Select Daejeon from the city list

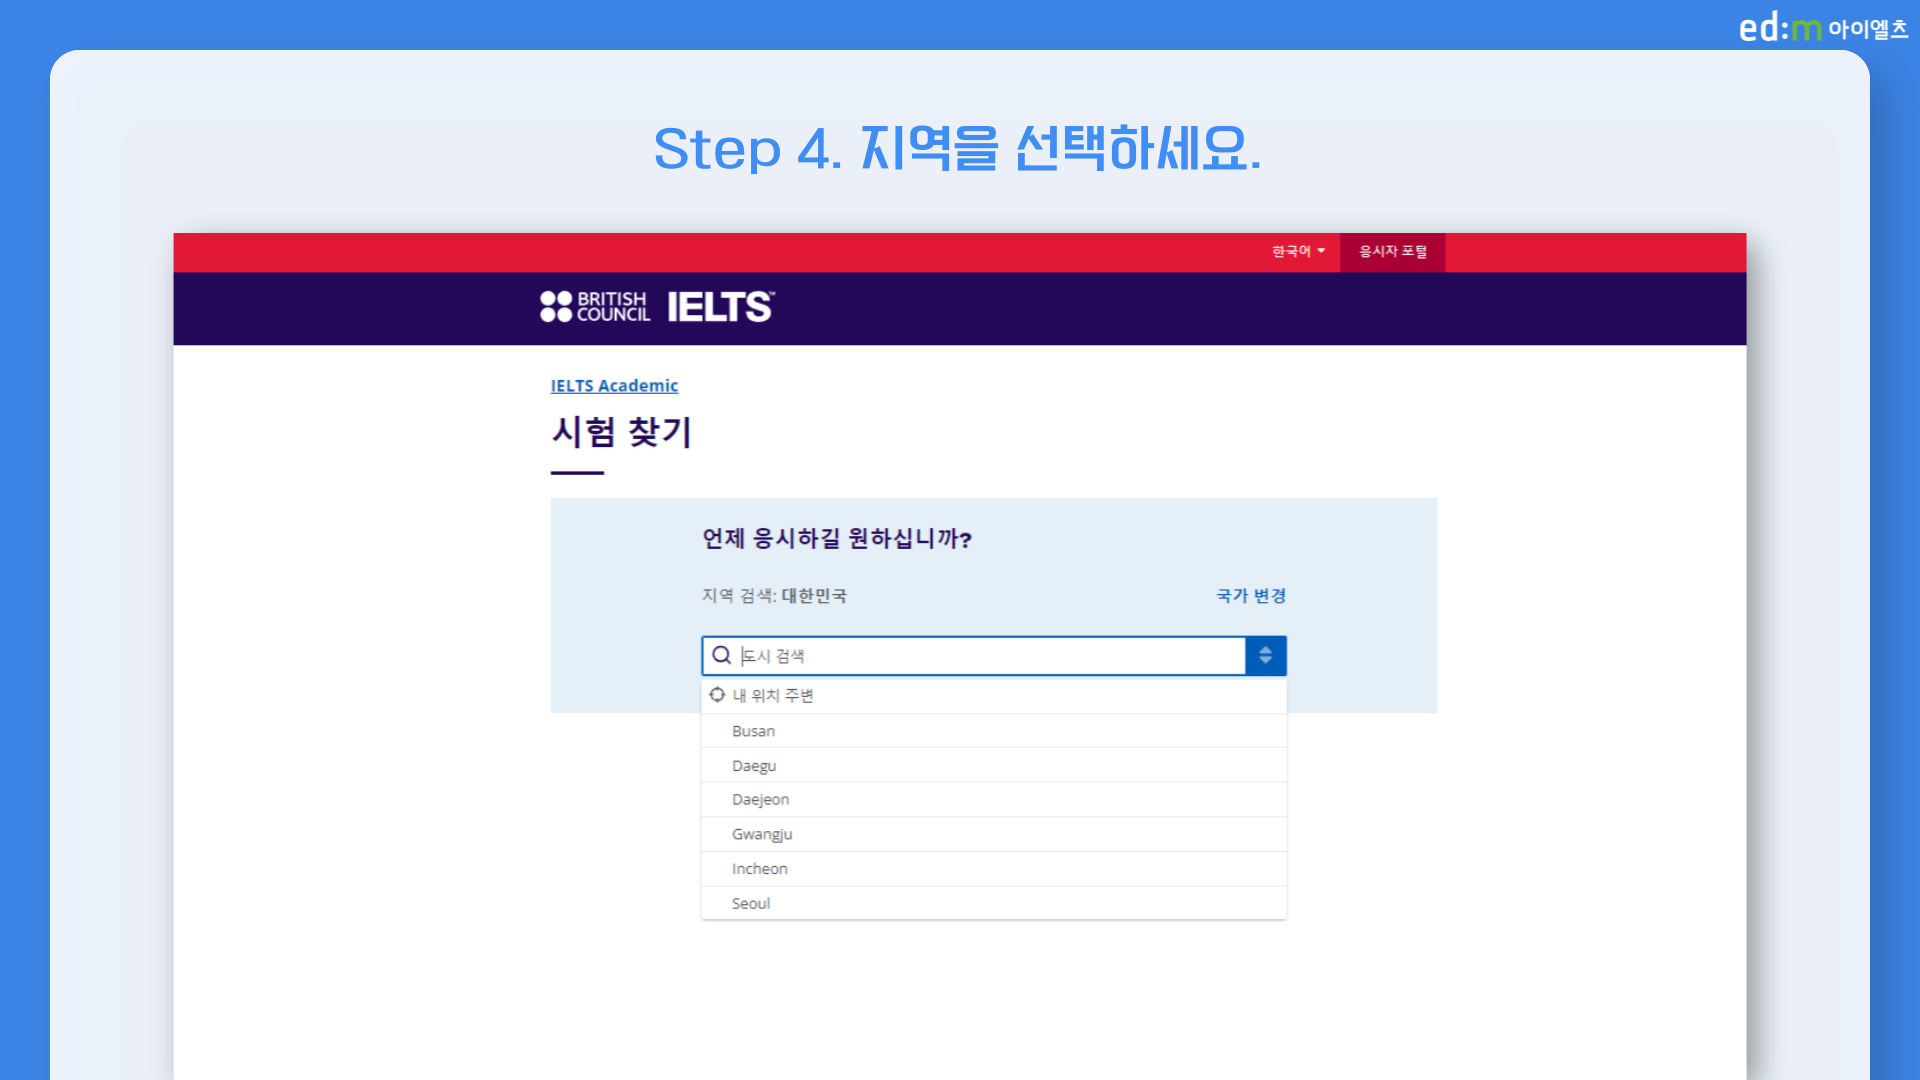[994, 800]
